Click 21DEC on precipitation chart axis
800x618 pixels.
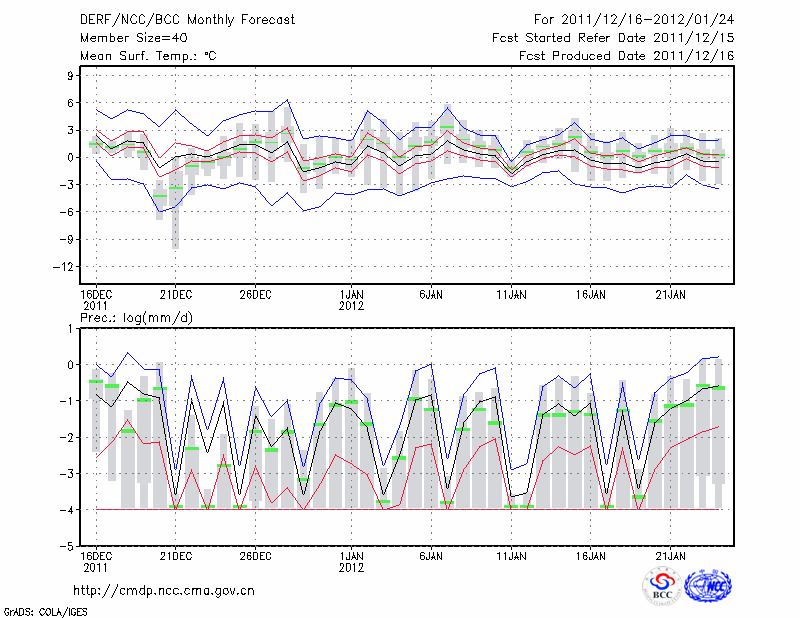pos(175,555)
